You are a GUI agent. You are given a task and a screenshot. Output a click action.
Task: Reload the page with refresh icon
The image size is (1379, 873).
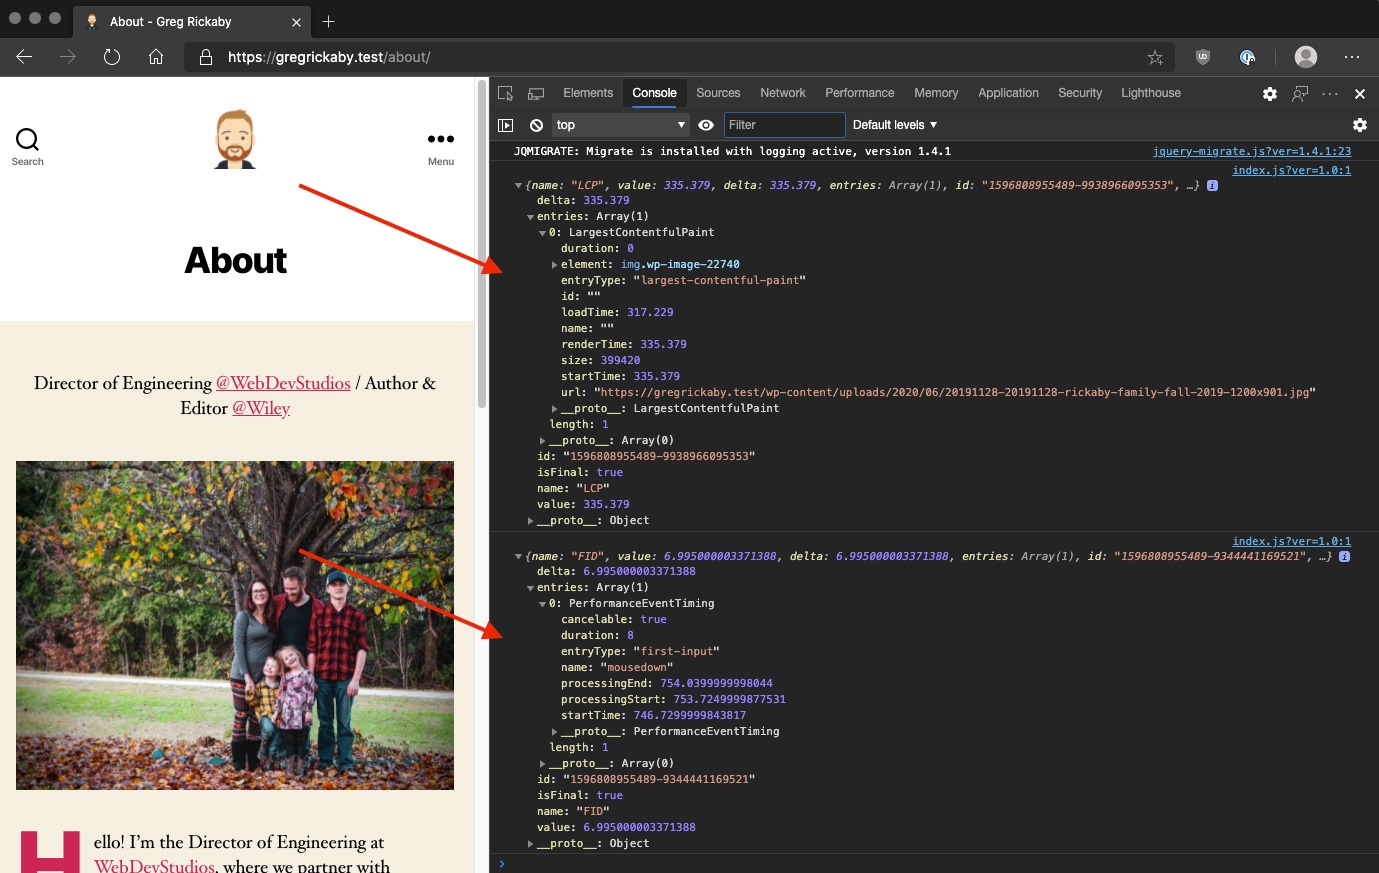[x=112, y=57]
